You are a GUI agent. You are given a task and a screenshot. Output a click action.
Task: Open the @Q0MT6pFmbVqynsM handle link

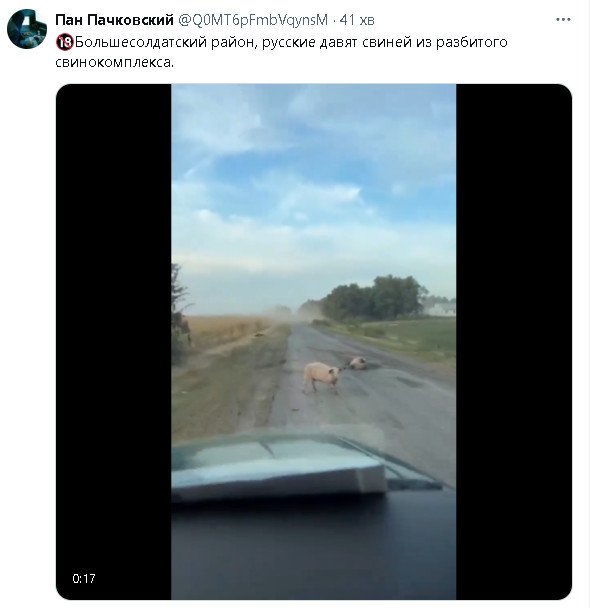pos(253,20)
